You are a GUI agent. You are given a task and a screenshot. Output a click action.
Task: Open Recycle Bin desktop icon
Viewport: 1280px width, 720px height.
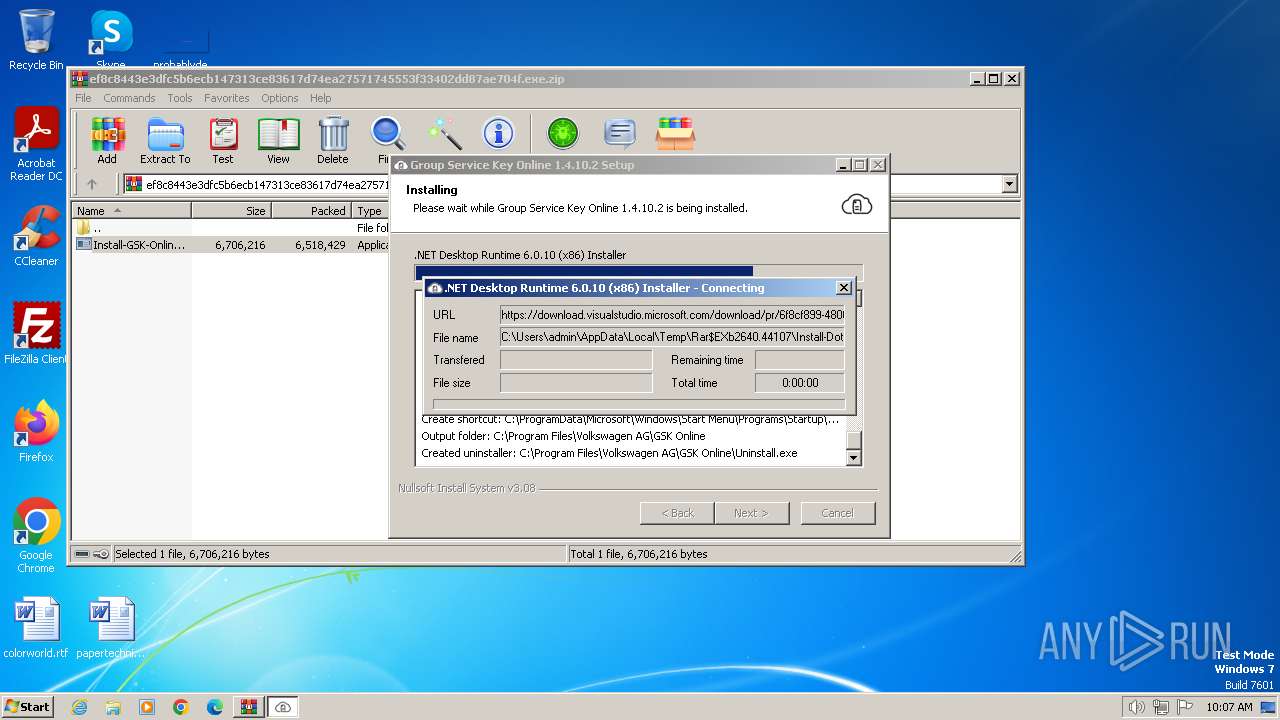(x=36, y=40)
